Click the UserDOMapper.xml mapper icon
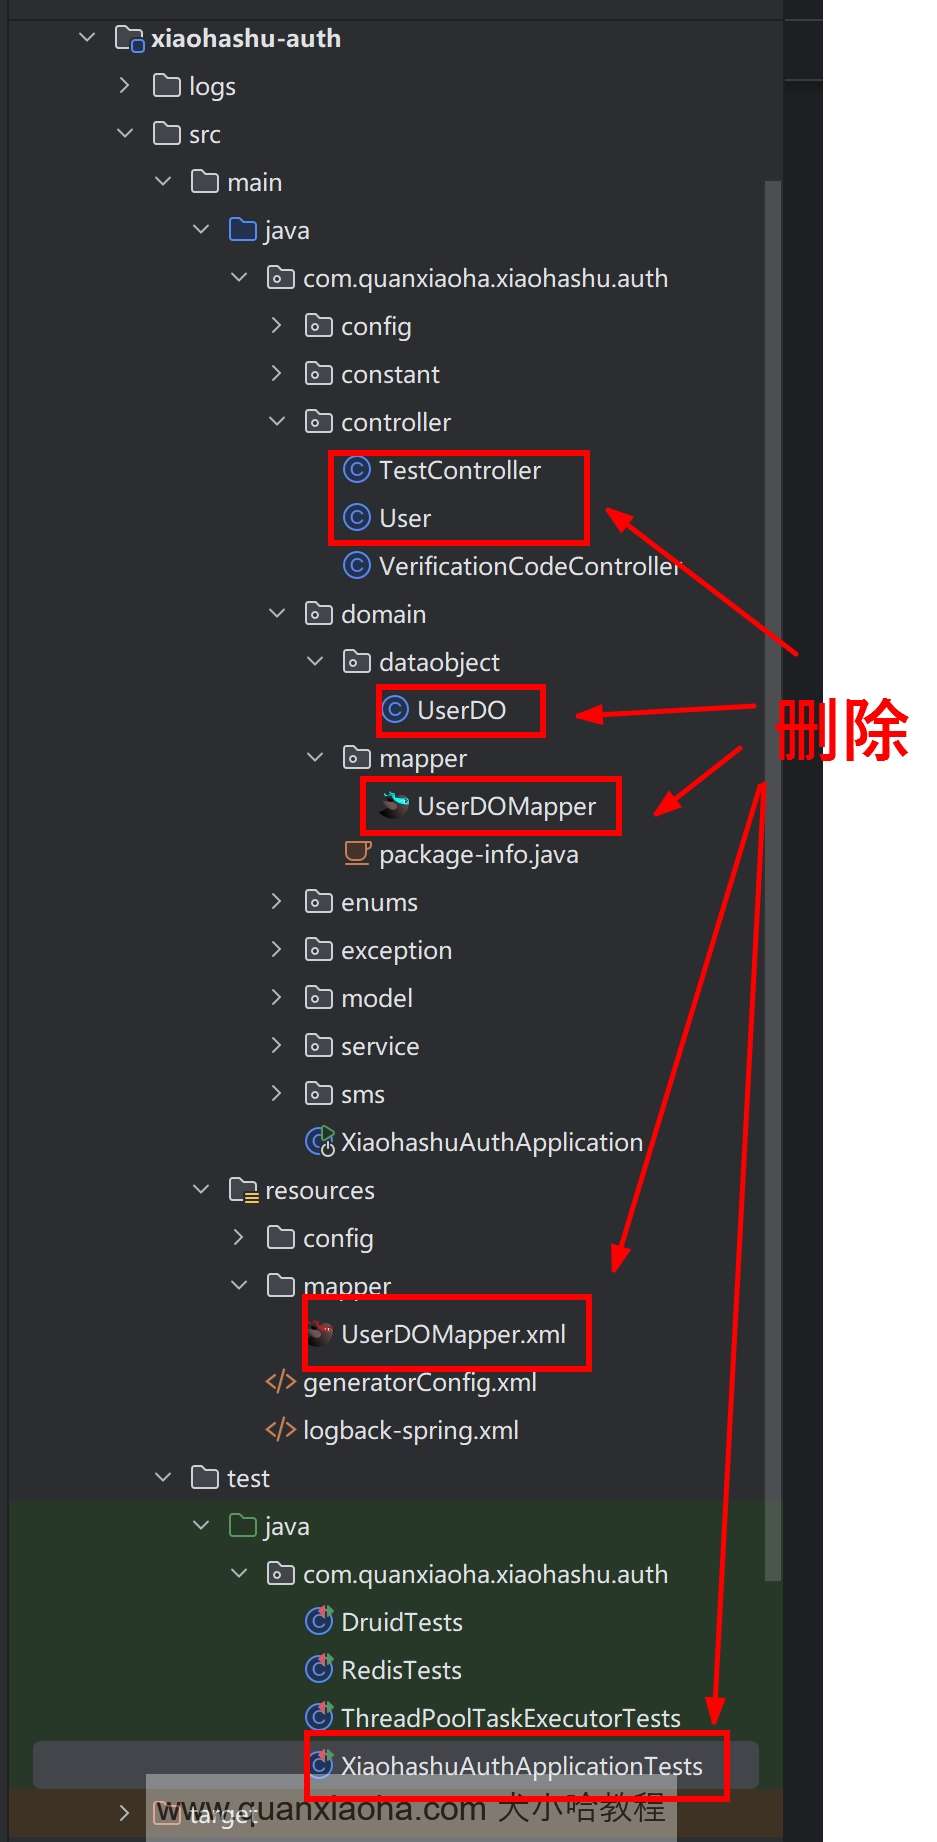The height and width of the screenshot is (1842, 937). [x=320, y=1333]
